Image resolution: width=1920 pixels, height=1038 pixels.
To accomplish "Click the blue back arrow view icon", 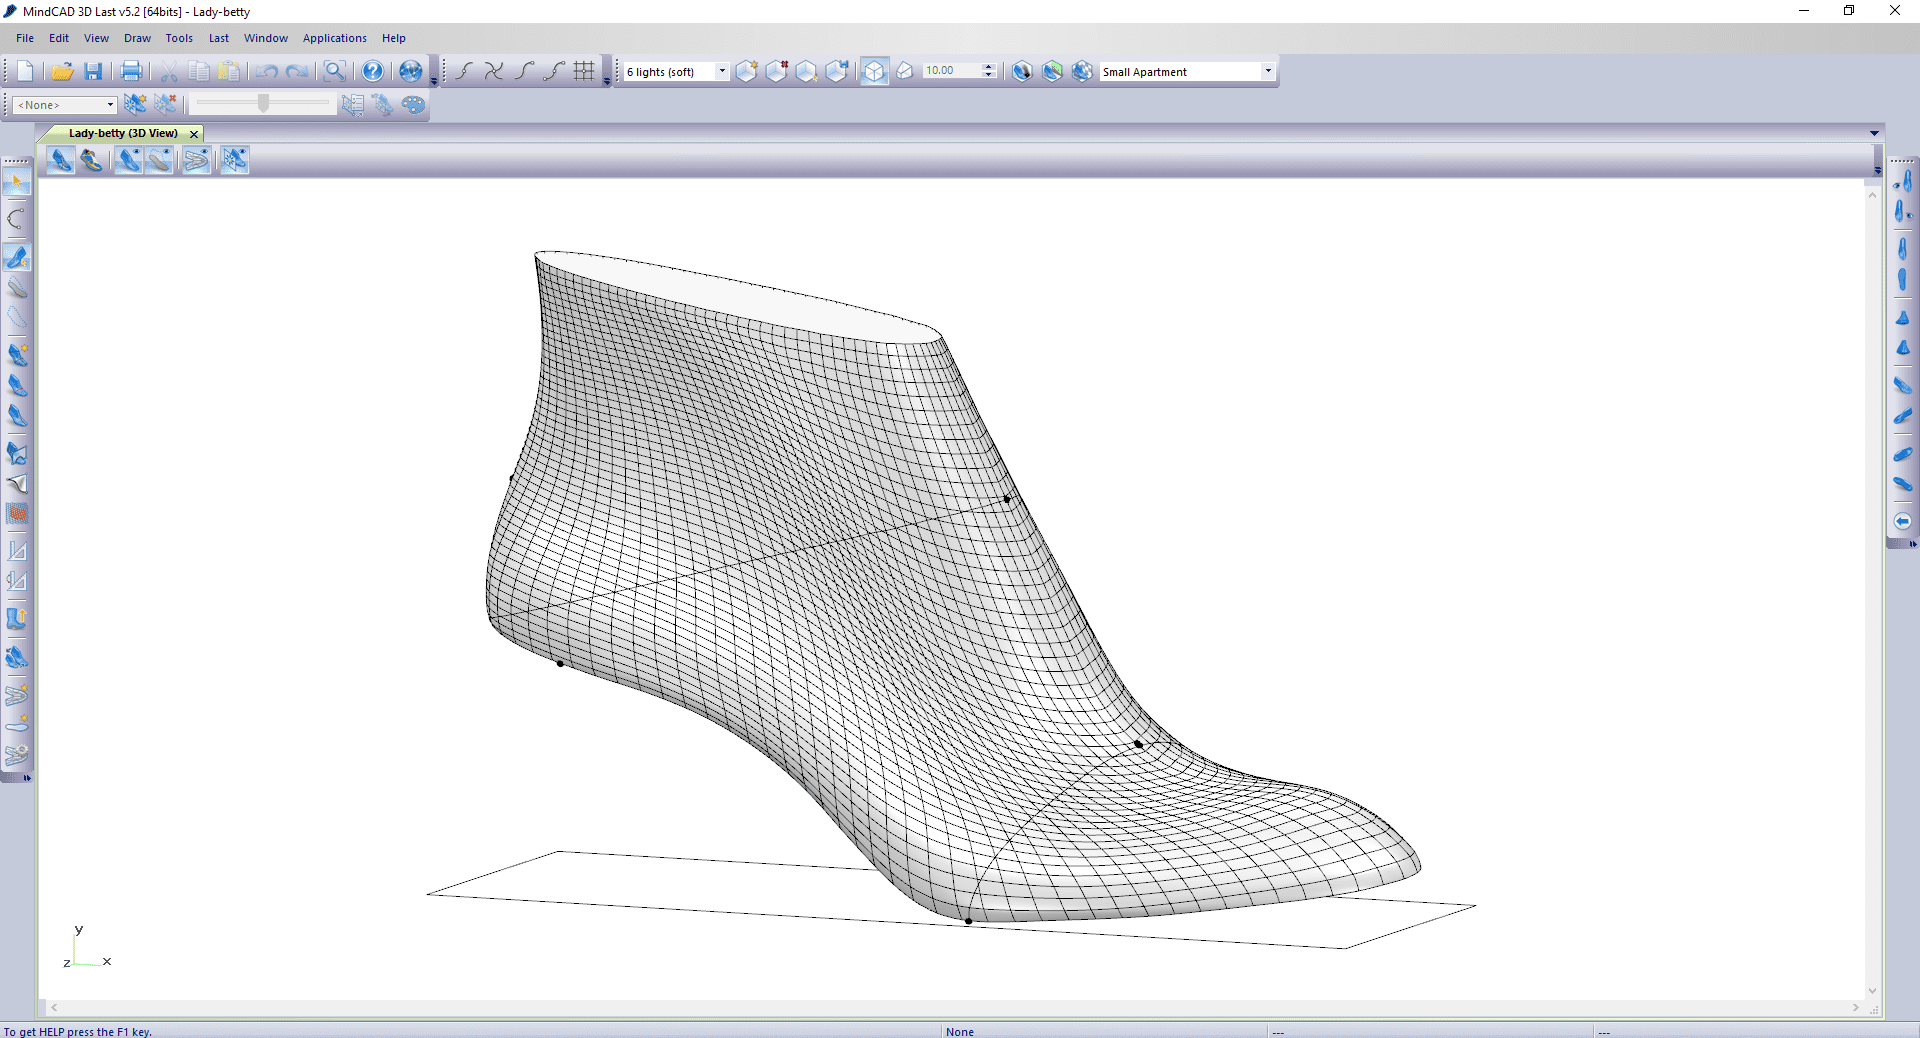I will click(x=1902, y=521).
